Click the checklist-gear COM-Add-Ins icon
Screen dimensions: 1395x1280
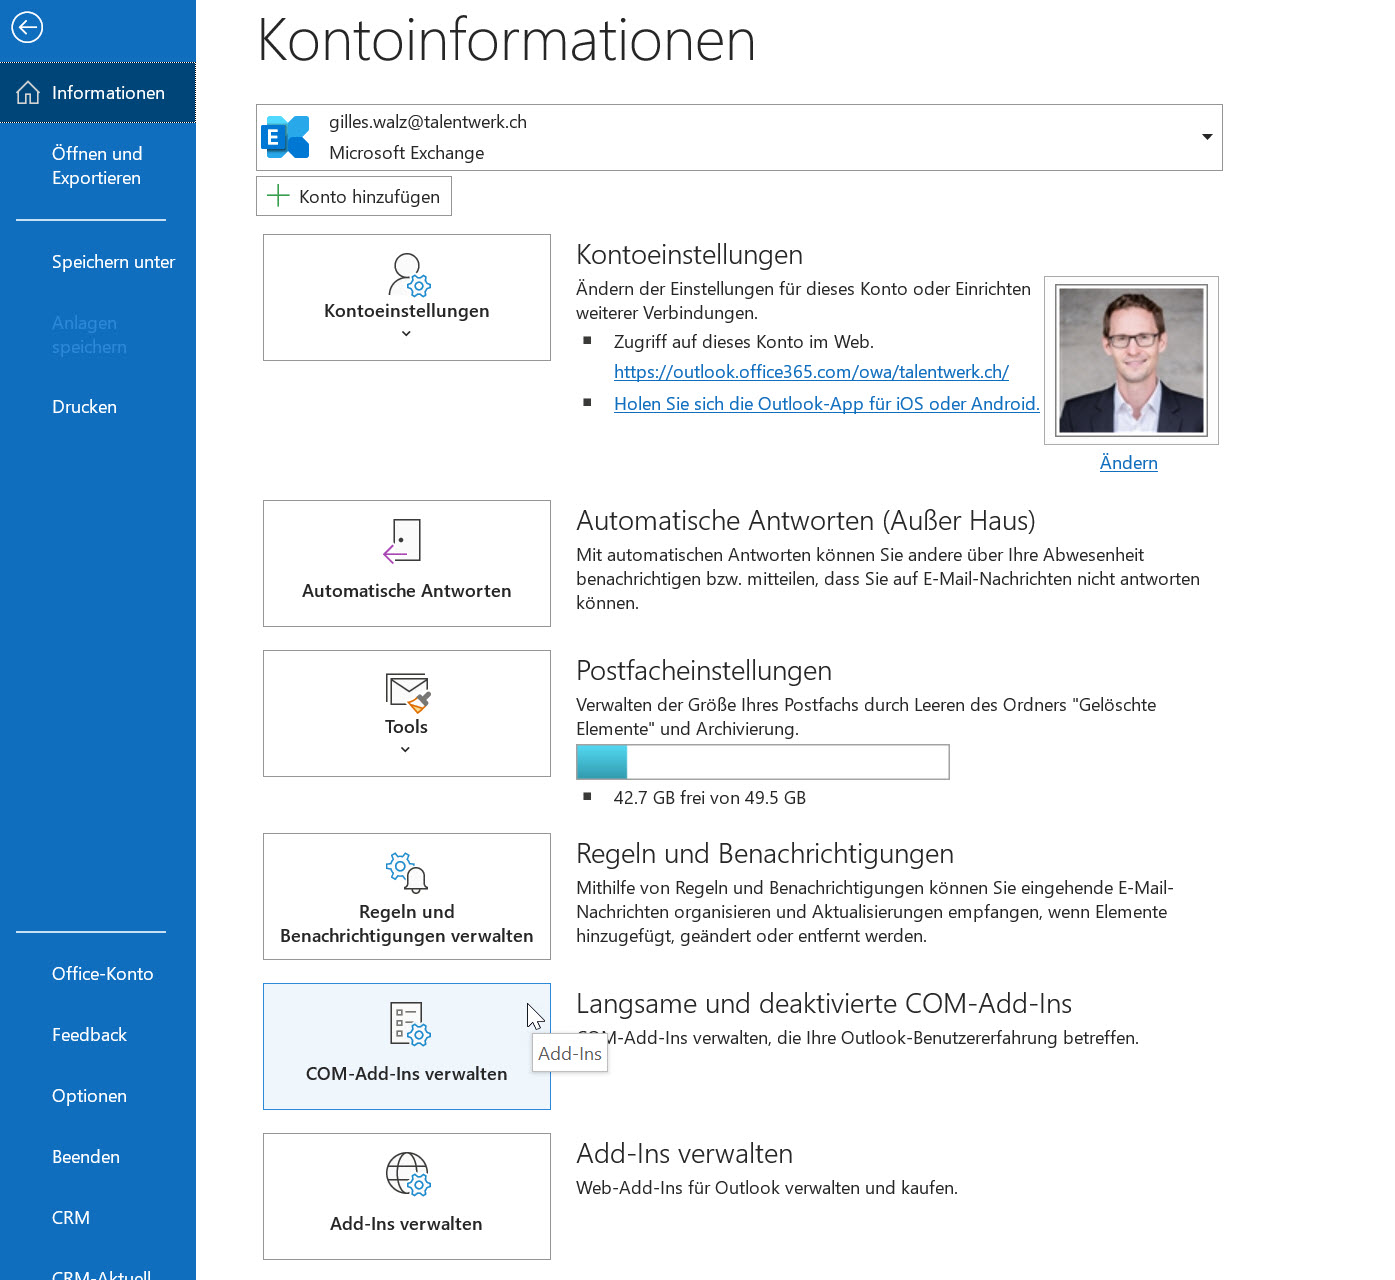point(409,1024)
